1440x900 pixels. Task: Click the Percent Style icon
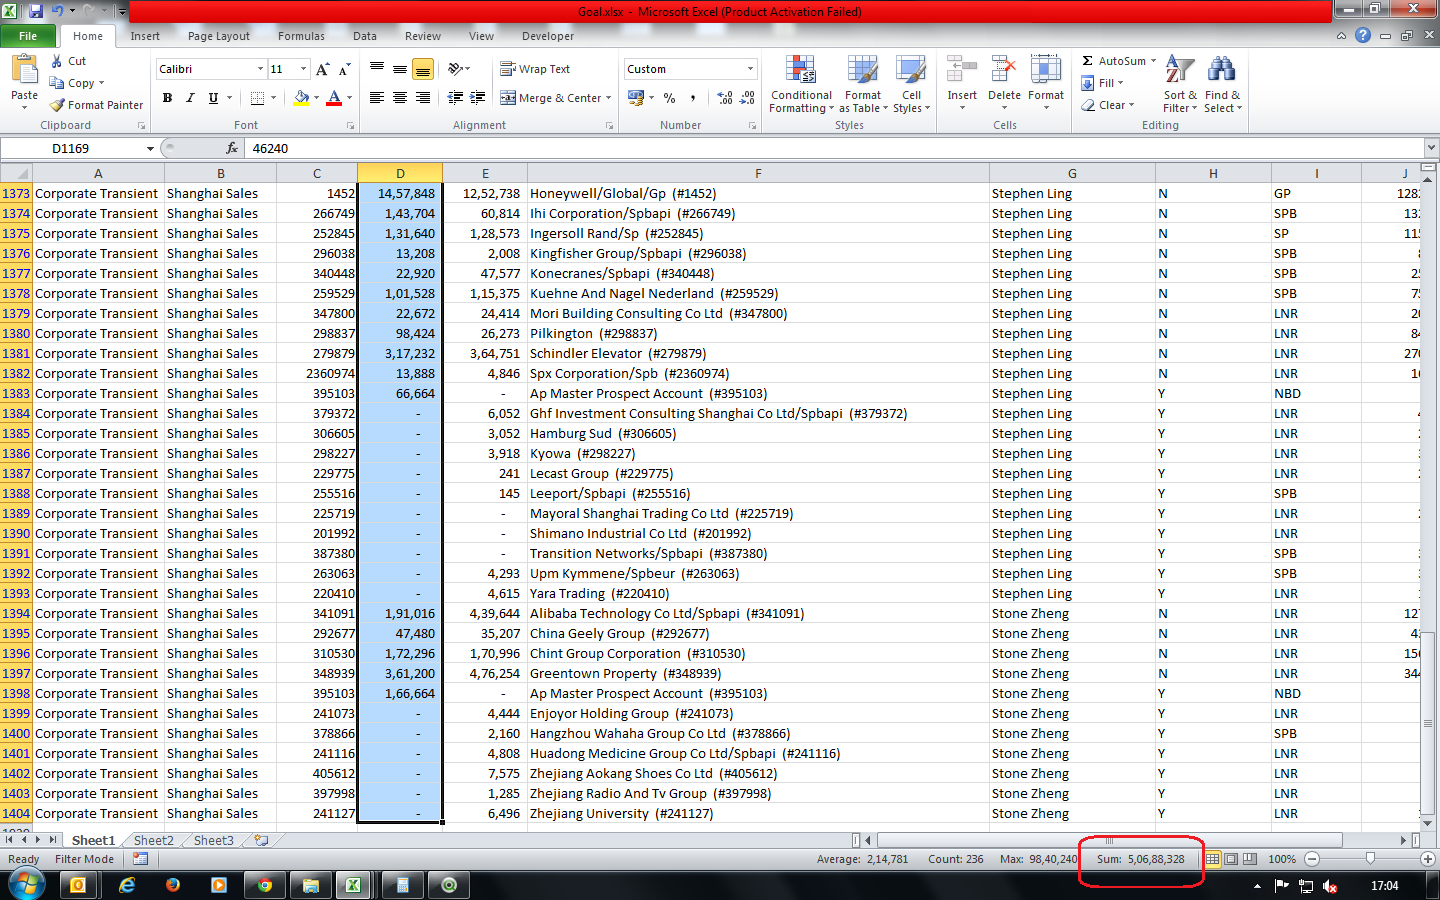(670, 98)
